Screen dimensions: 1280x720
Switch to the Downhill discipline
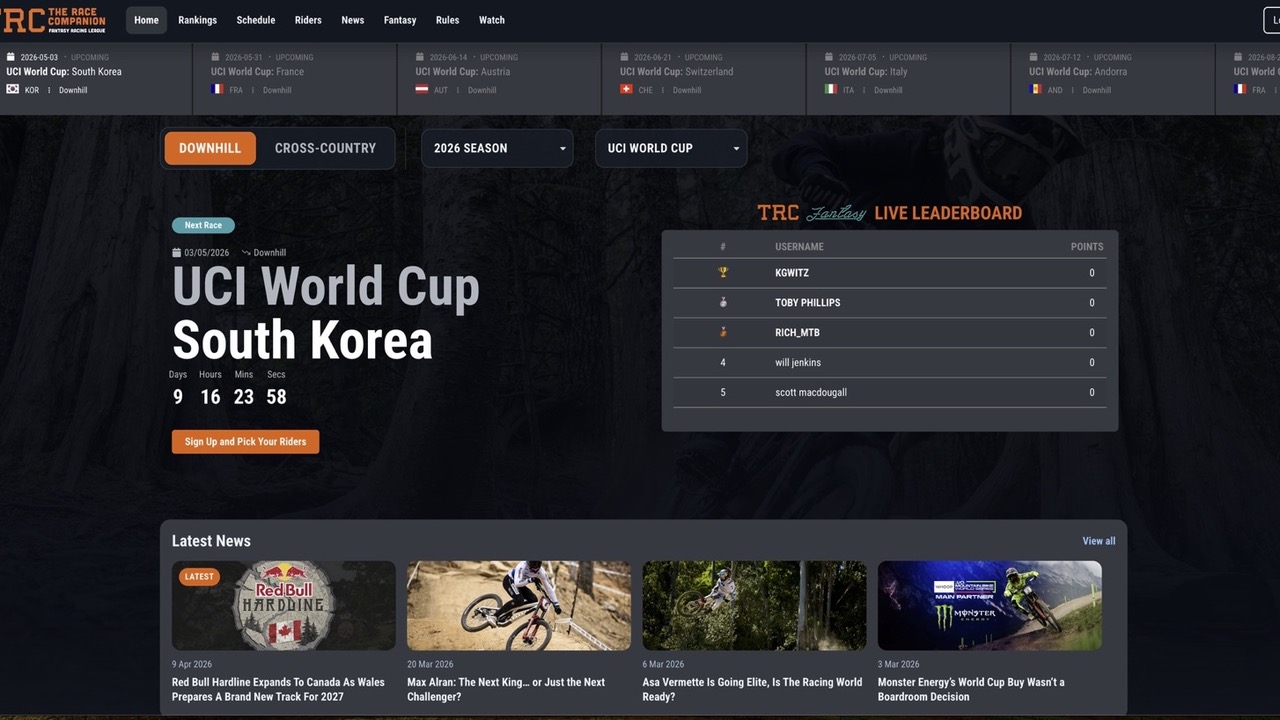(x=210, y=148)
